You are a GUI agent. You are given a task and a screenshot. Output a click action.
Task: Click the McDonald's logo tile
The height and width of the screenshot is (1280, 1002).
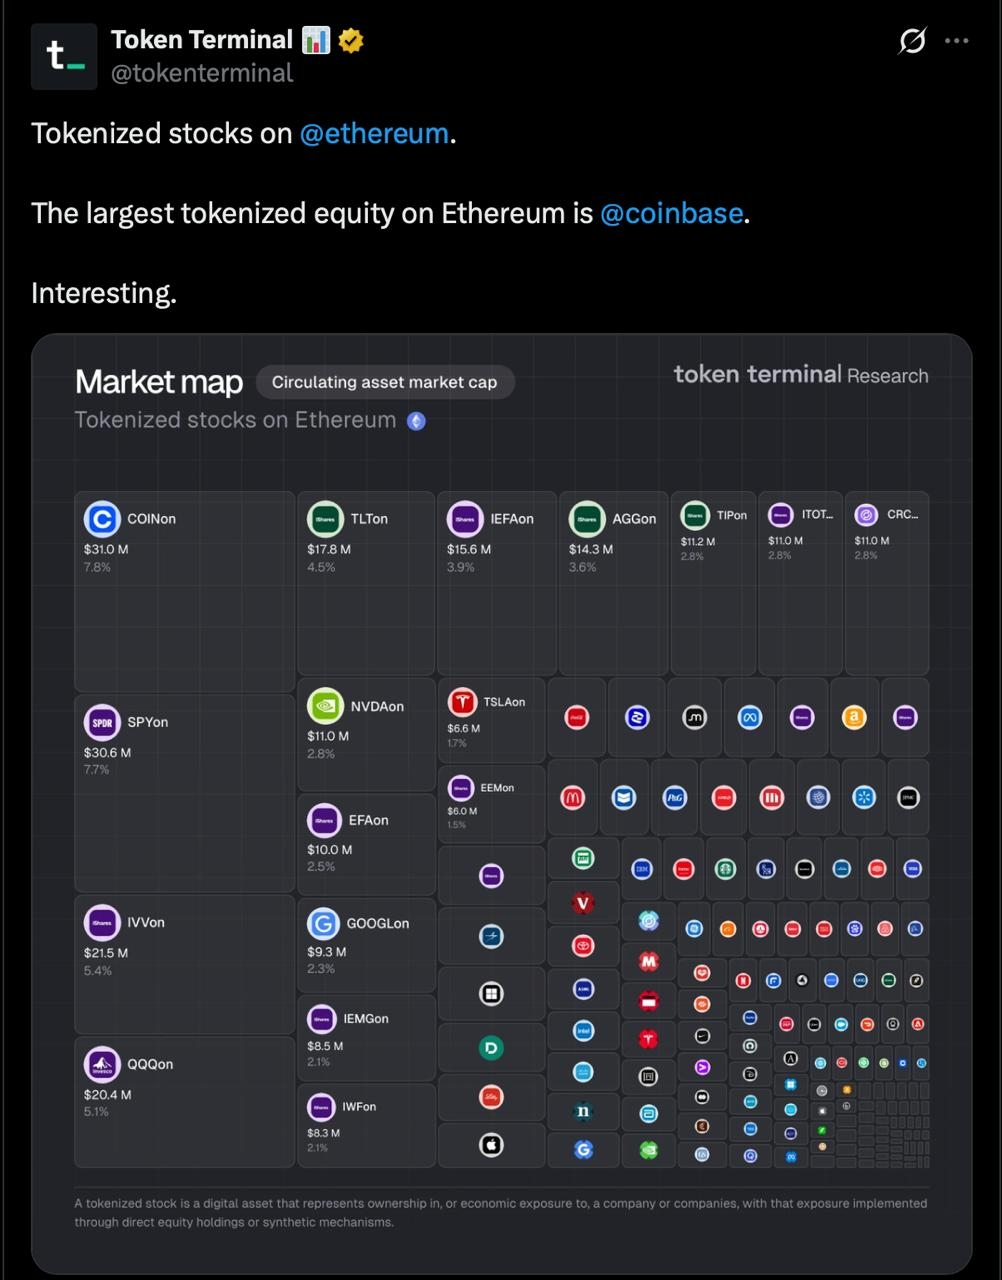573,798
